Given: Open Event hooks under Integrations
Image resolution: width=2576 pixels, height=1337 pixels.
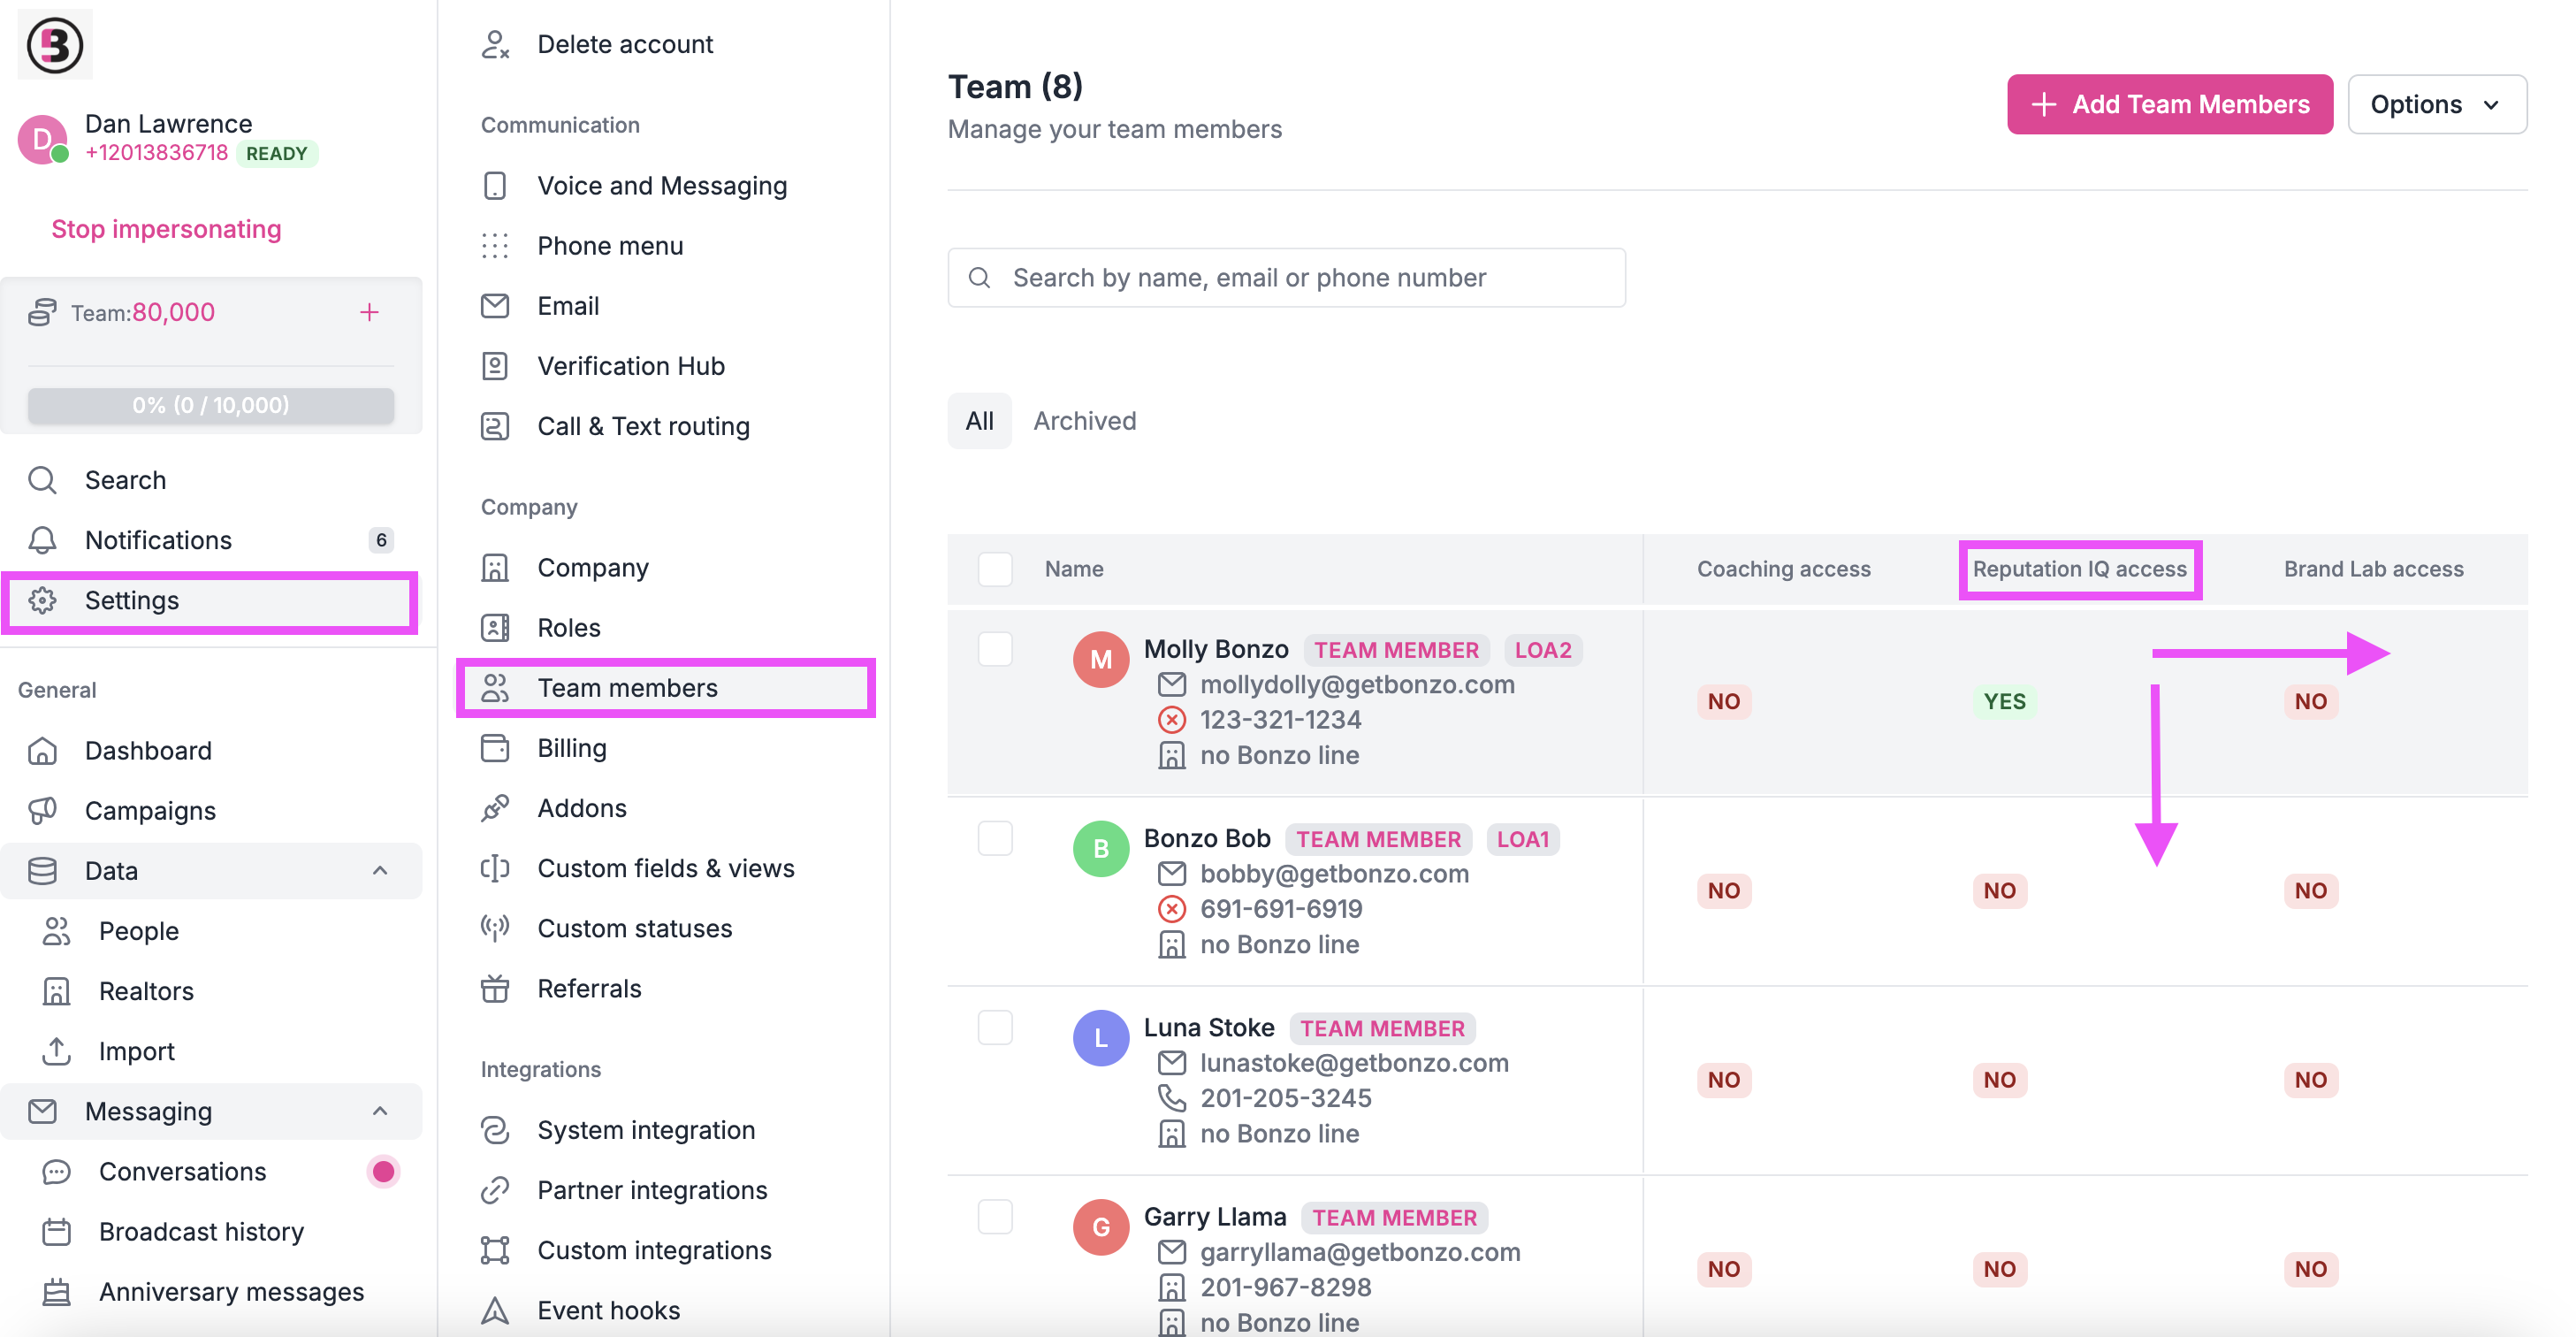Looking at the screenshot, I should (x=607, y=1310).
